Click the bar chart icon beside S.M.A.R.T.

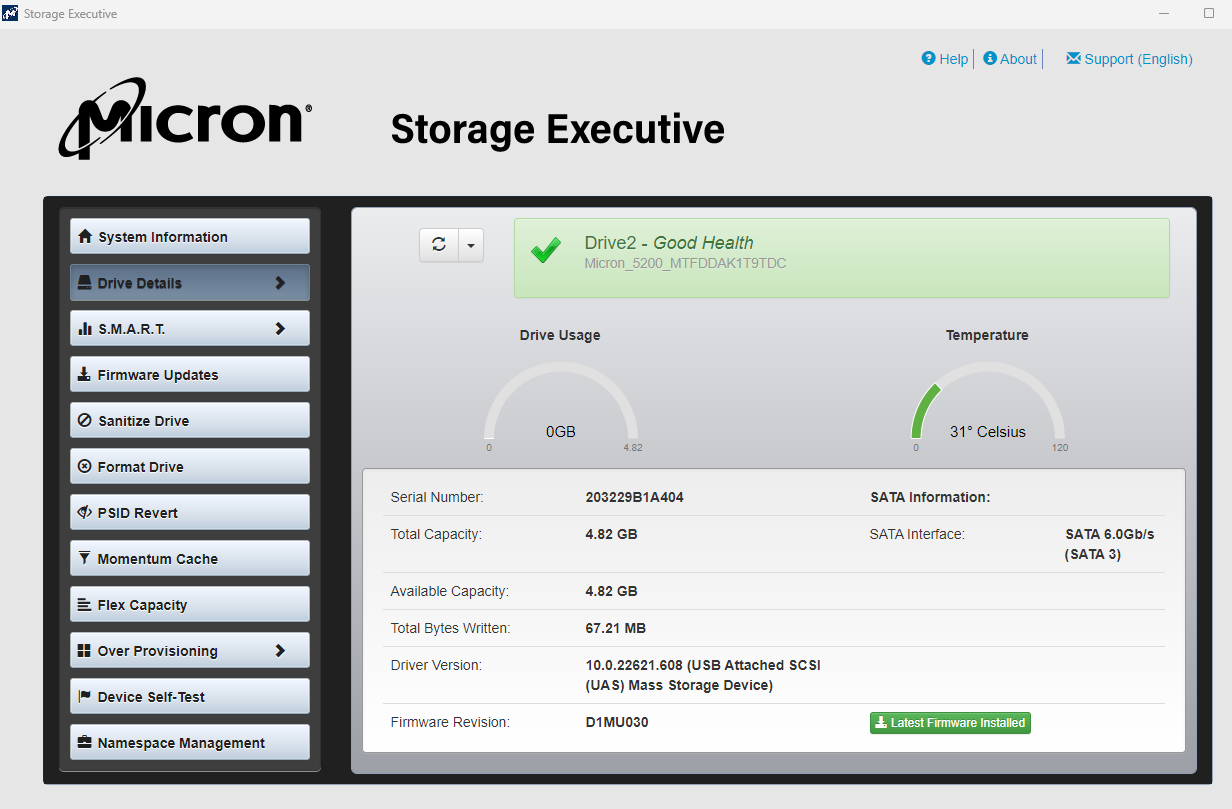click(85, 329)
